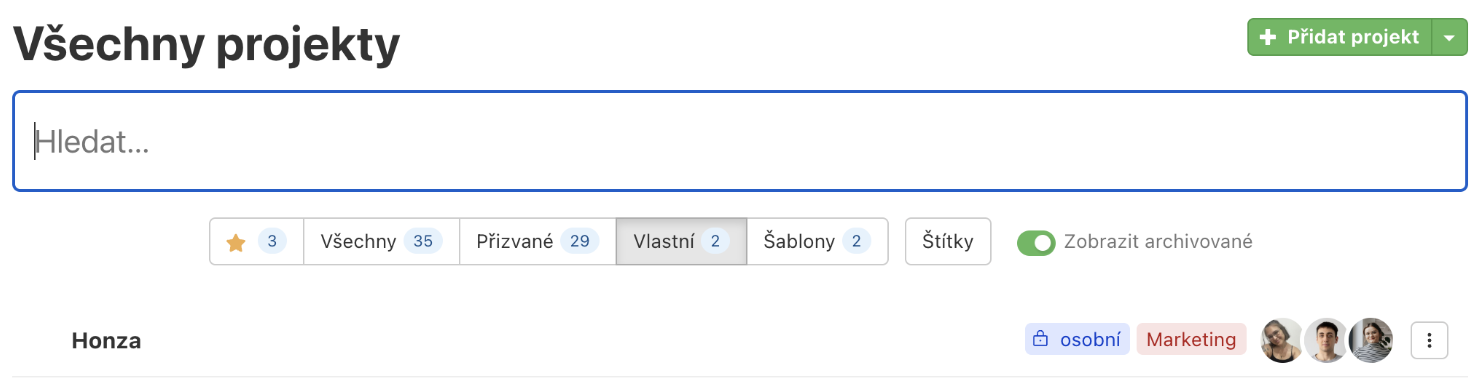Open the last member avatar on Honza
Screen dimensions: 1484x386
[x=1370, y=340]
